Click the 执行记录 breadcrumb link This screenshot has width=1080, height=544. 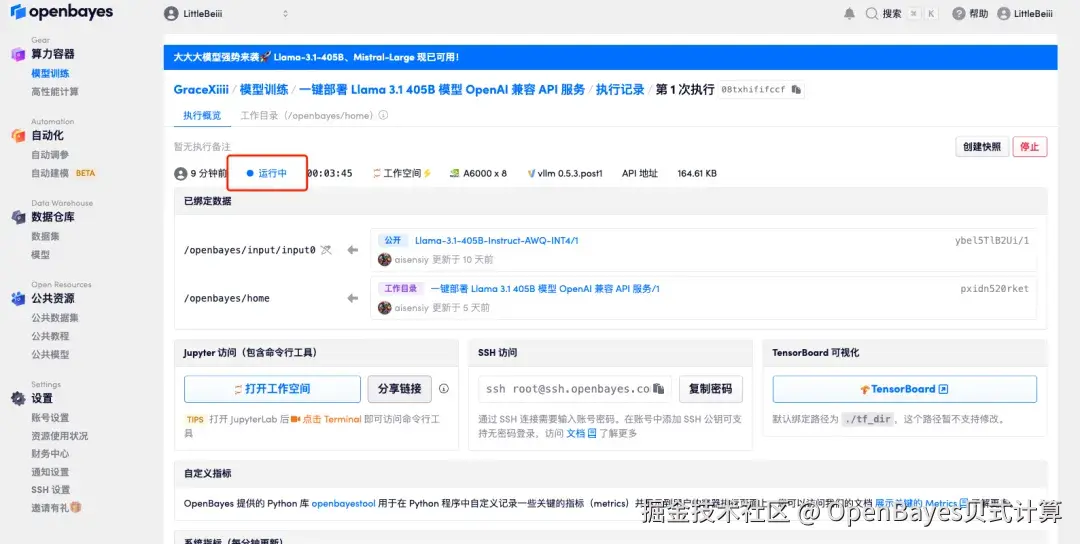point(620,90)
